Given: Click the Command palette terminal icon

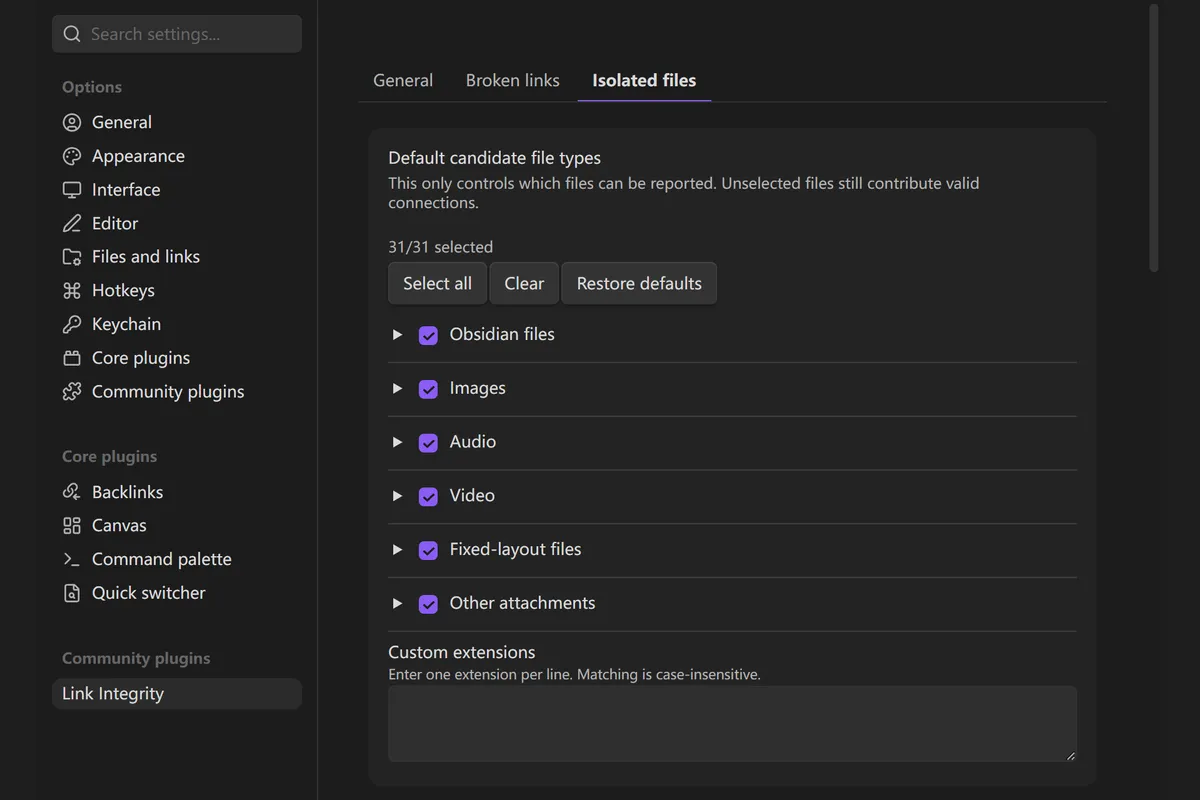Looking at the screenshot, I should pyautogui.click(x=72, y=559).
